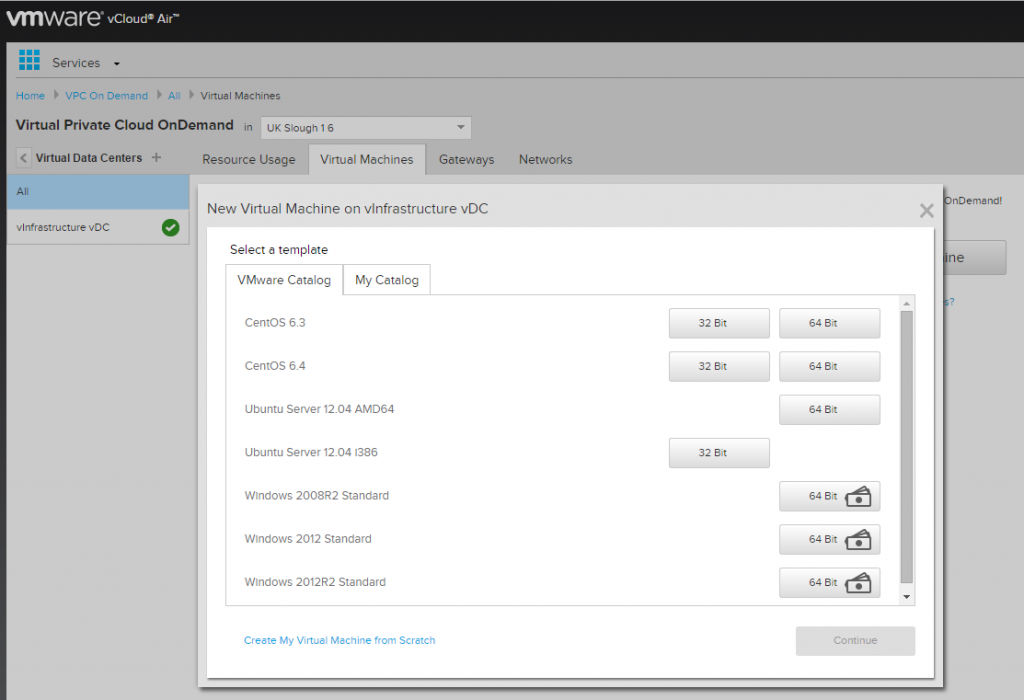Choose Ubuntu Server 12.04 i386 32 Bit
Image resolution: width=1024 pixels, height=700 pixels.
click(719, 453)
